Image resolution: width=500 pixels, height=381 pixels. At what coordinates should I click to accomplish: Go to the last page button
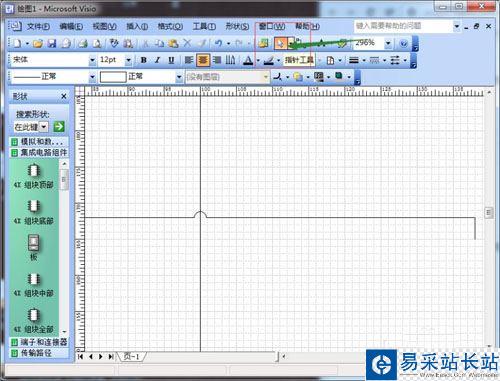coord(111,357)
